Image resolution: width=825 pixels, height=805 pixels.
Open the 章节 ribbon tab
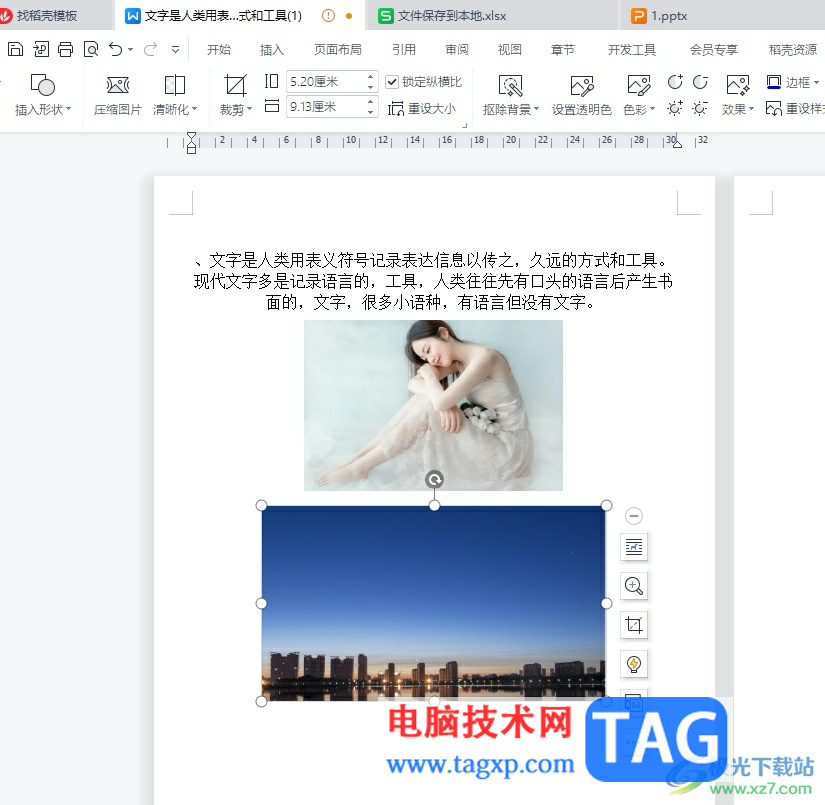coord(562,49)
